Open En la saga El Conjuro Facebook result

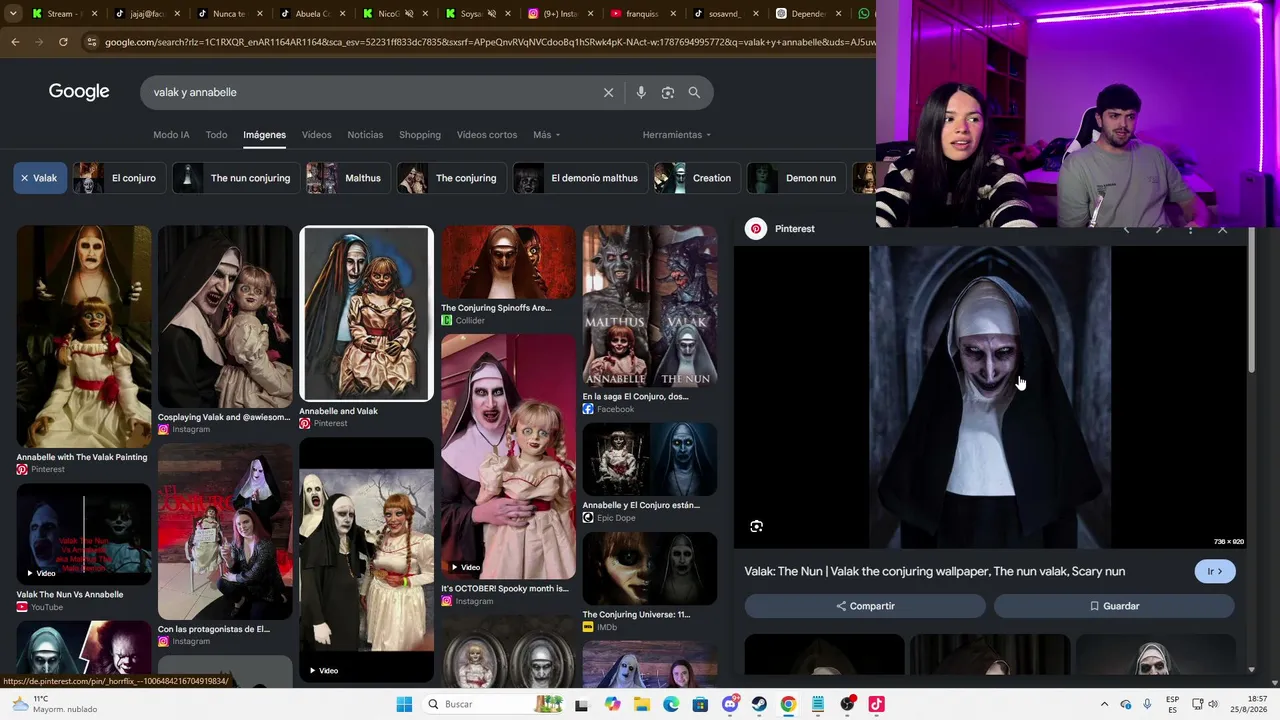coord(650,306)
